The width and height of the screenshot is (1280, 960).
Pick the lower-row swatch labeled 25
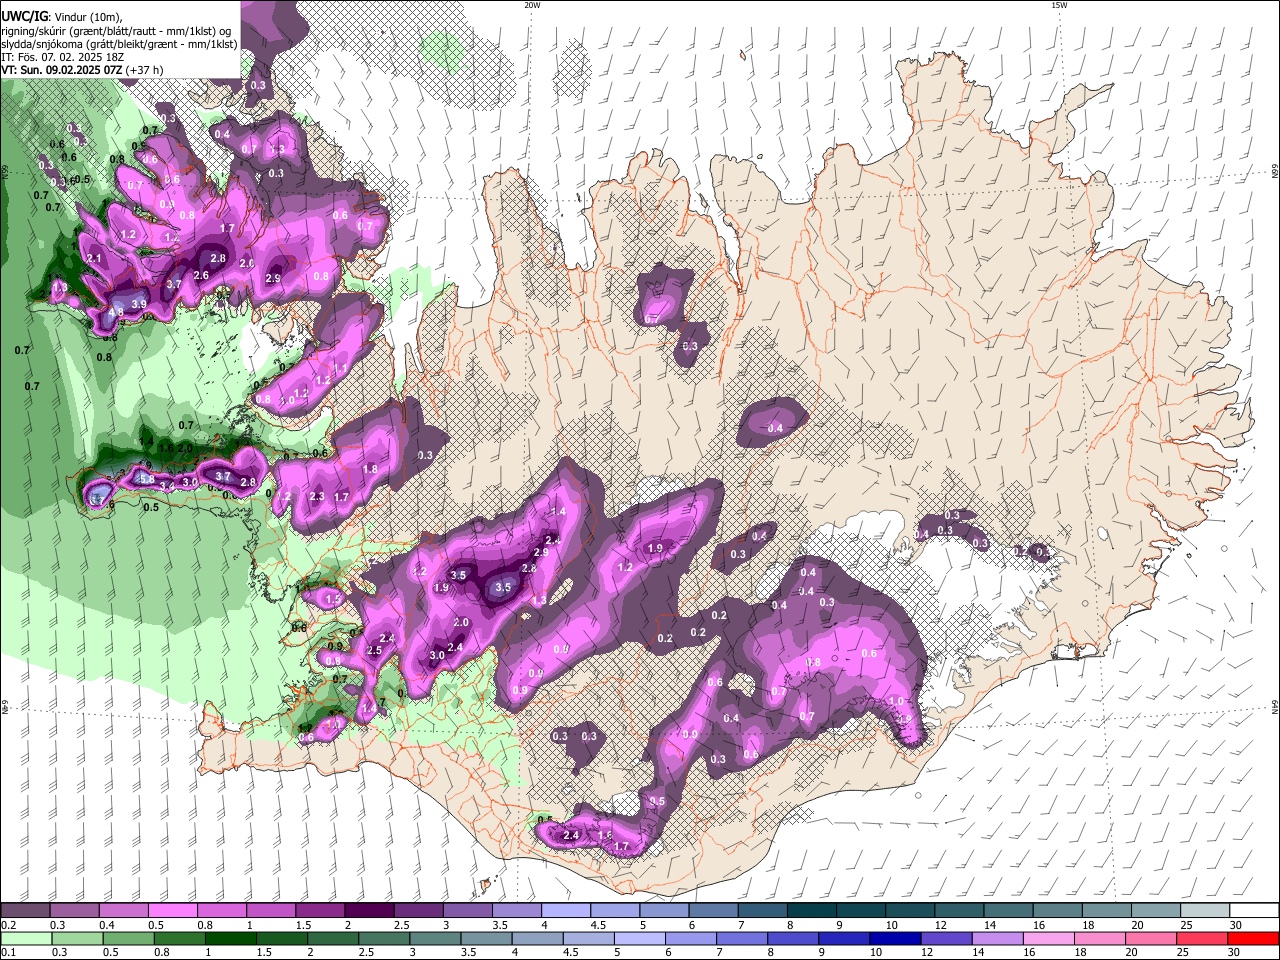pyautogui.click(x=1203, y=938)
